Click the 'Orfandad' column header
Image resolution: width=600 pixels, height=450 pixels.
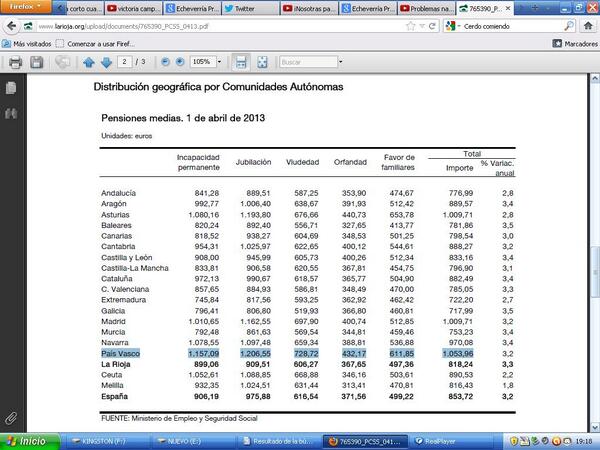350,162
